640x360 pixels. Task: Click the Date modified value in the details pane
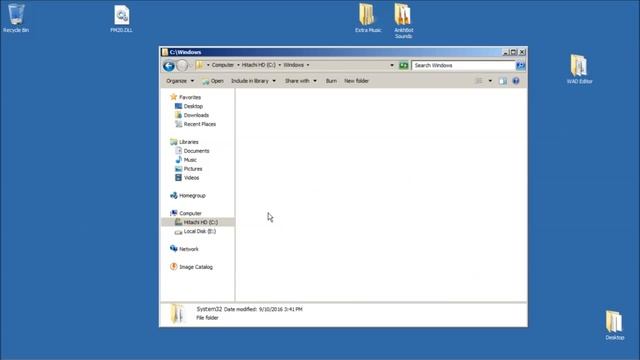click(x=280, y=309)
